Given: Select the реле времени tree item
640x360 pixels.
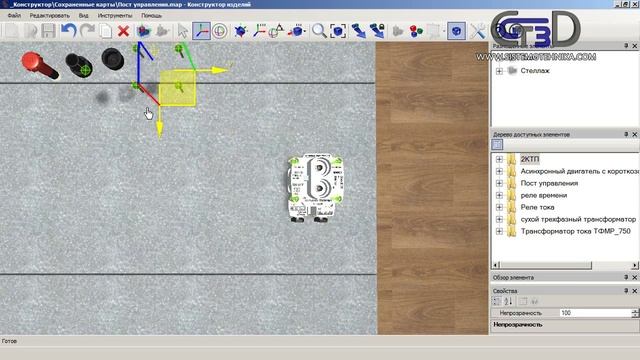Looking at the screenshot, I should click(x=544, y=196).
